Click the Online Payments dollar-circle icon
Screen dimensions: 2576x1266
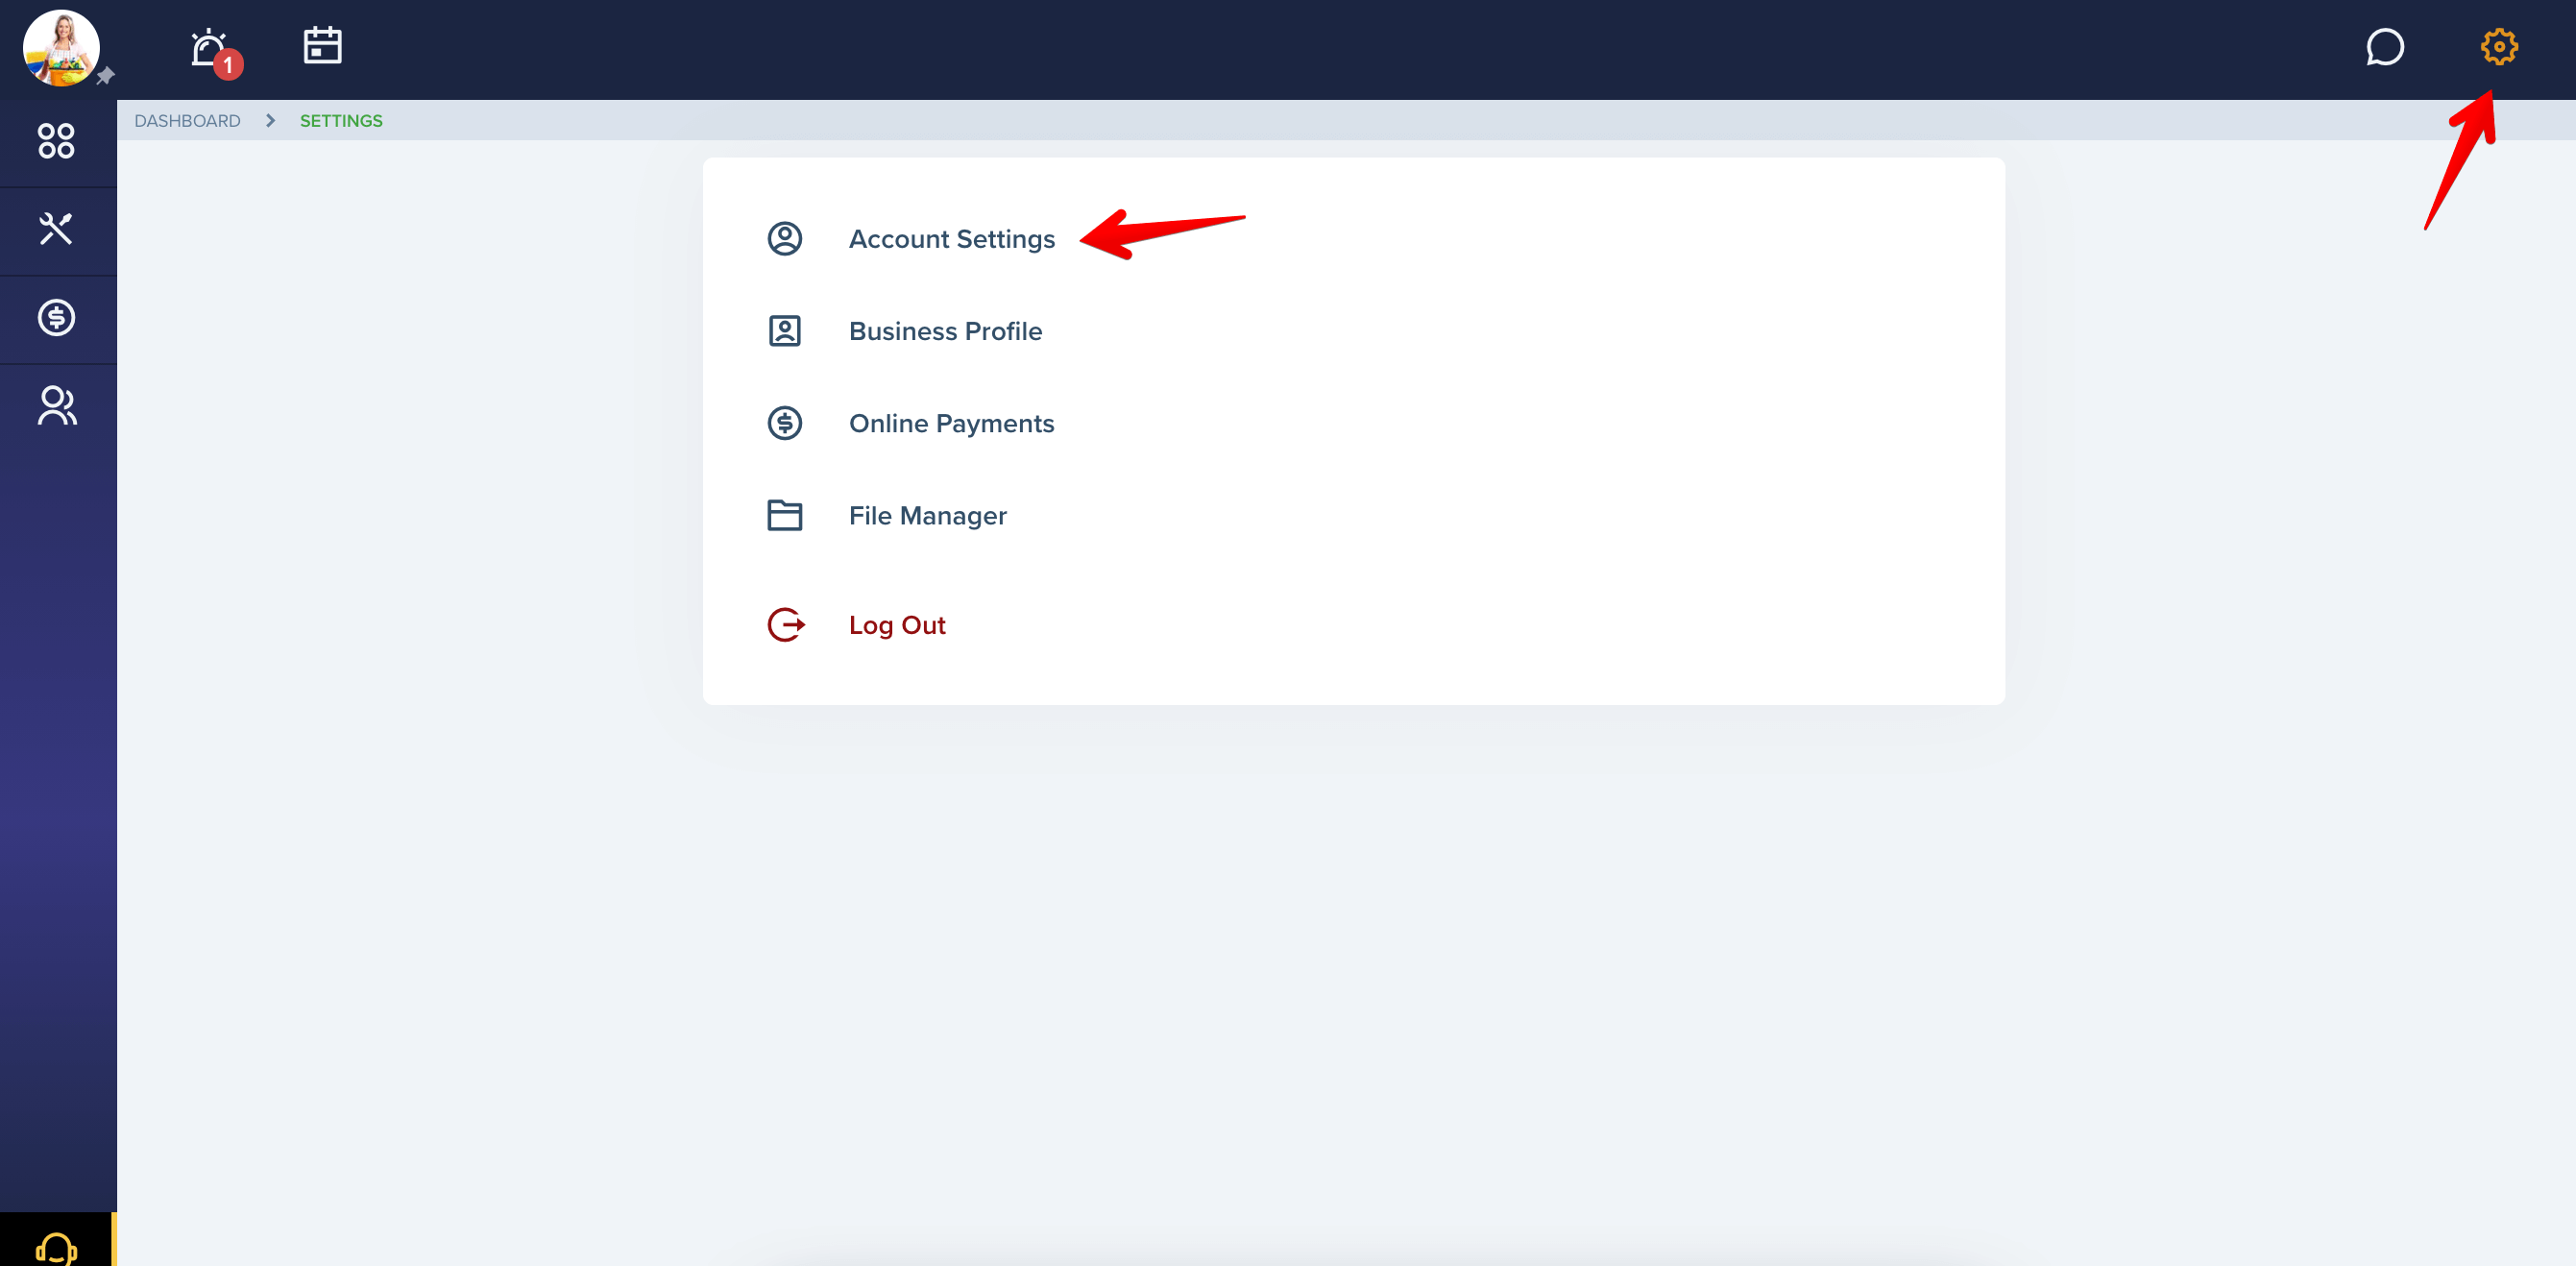pos(785,423)
